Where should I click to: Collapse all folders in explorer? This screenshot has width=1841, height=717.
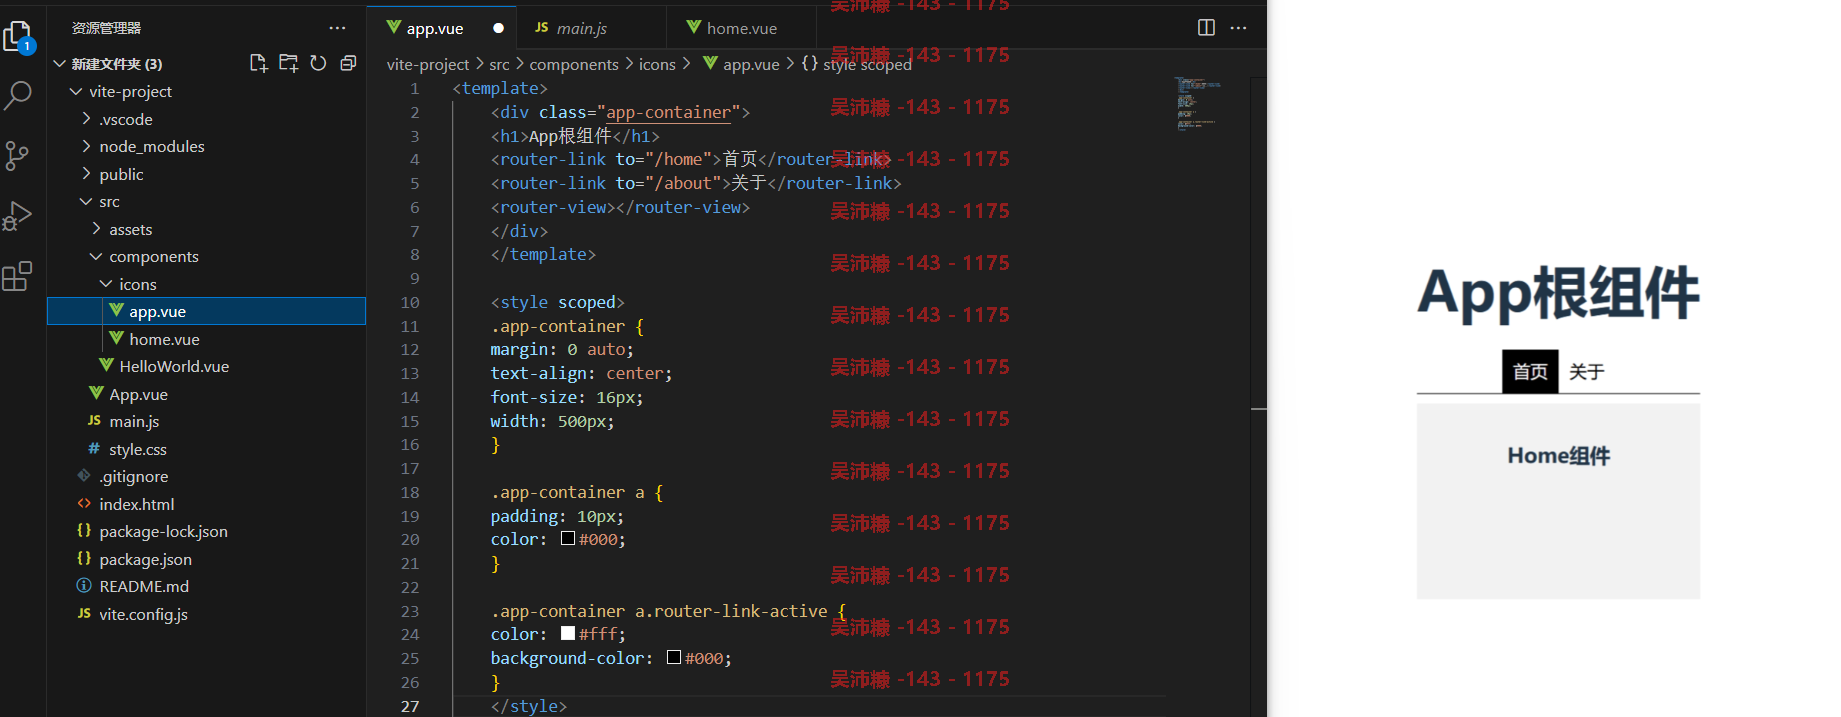tap(348, 63)
